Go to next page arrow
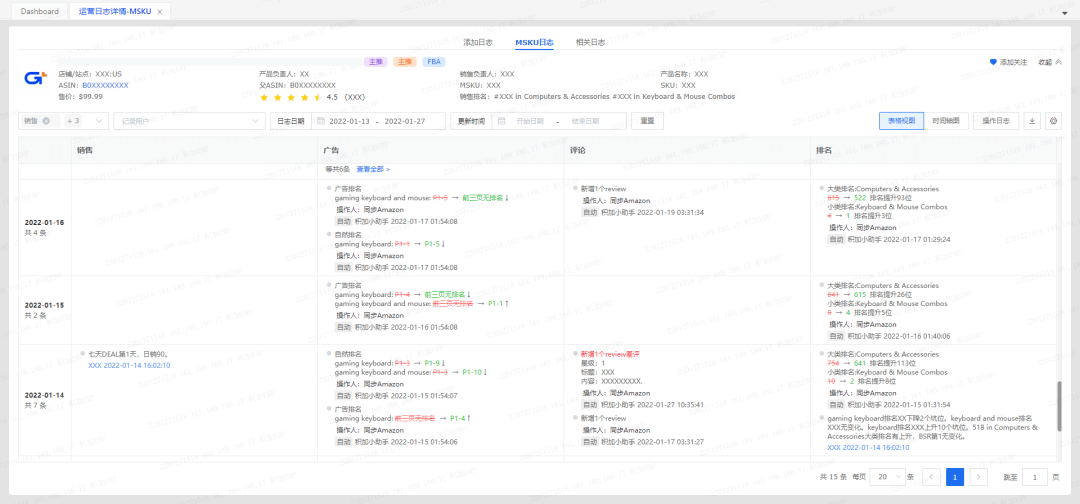Viewport: 1080px width, 504px height. [x=979, y=477]
